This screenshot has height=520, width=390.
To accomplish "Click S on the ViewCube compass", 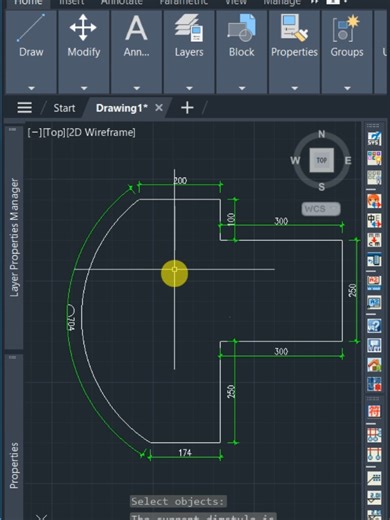I will (321, 187).
